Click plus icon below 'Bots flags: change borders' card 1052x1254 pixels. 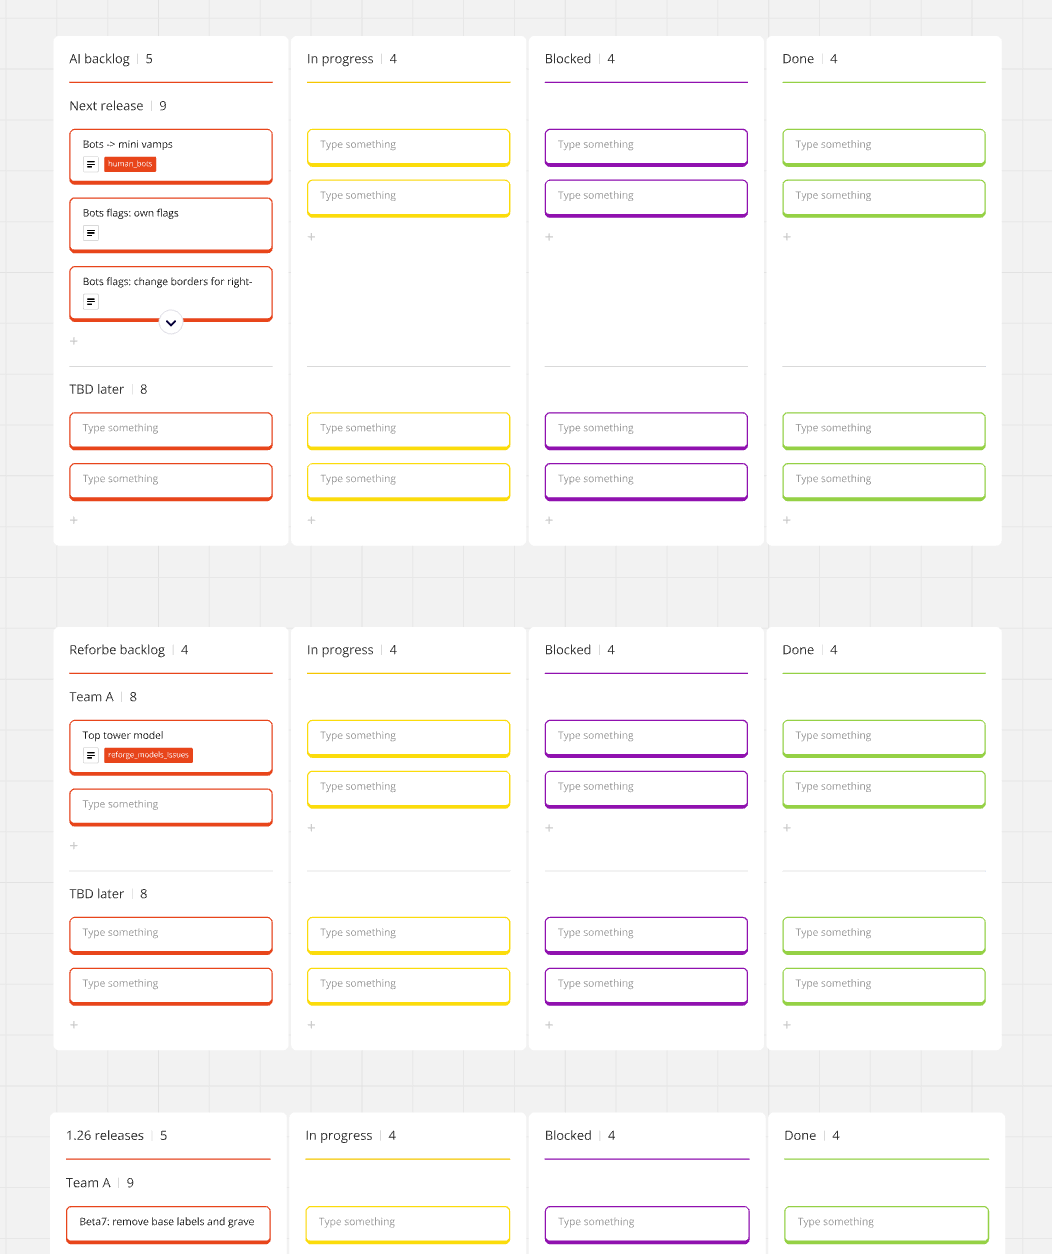coord(74,341)
